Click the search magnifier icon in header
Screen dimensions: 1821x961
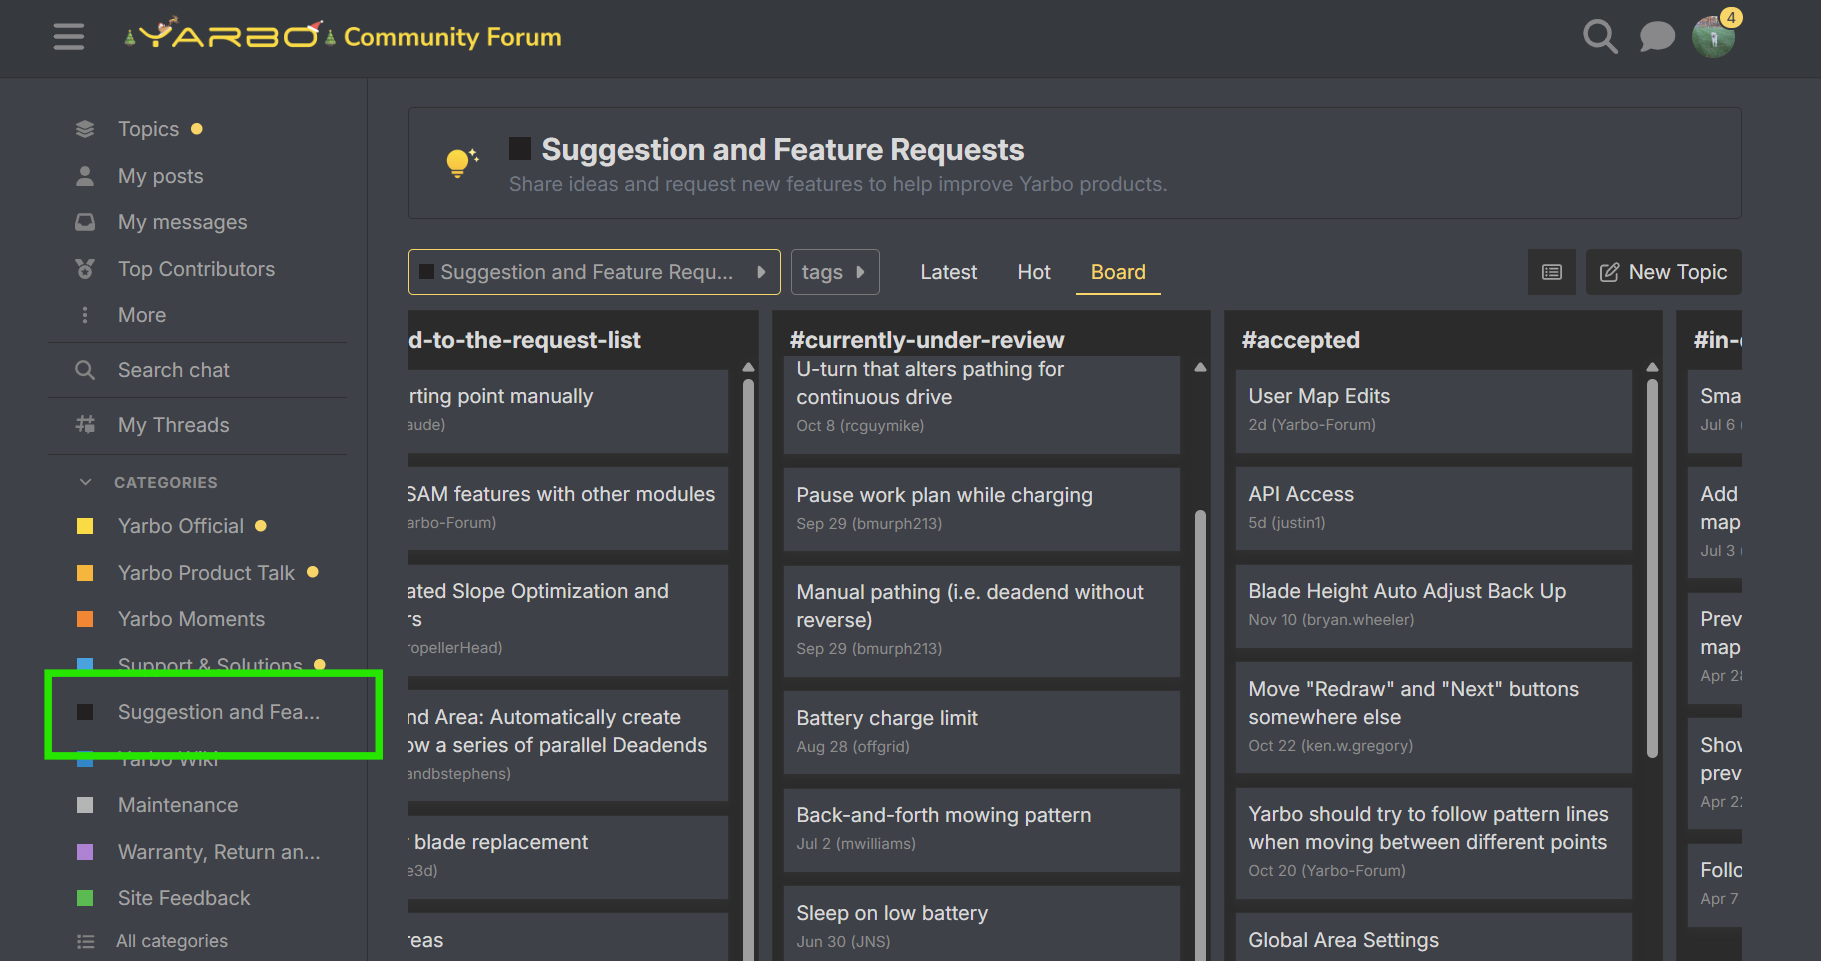(1600, 37)
